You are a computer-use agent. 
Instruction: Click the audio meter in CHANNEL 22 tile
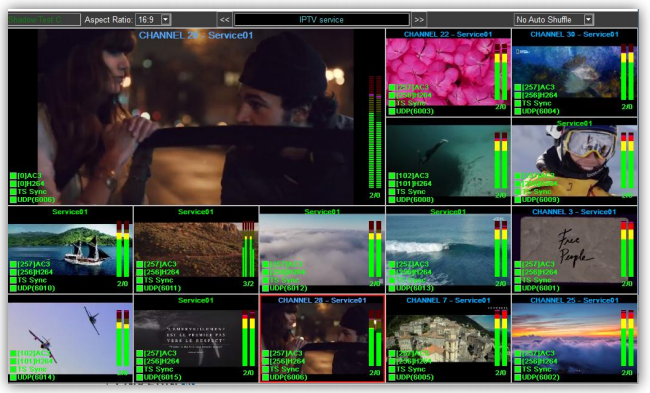point(501,71)
